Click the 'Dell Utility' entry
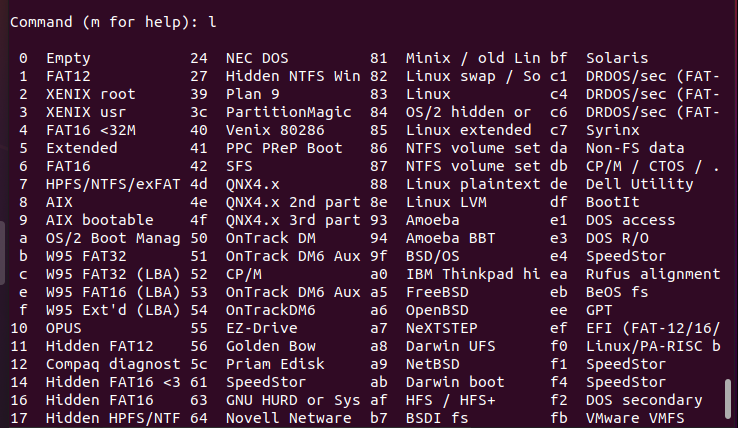Screen dimensions: 738x428 coord(640,184)
